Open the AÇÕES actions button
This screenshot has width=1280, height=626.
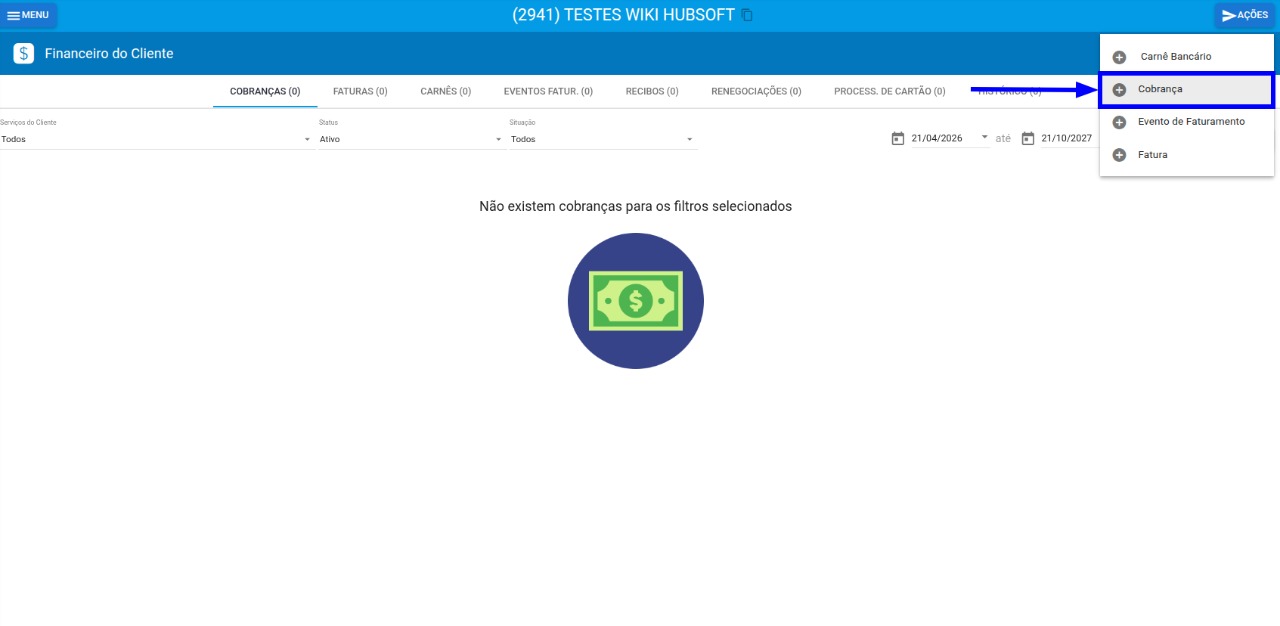(1244, 15)
